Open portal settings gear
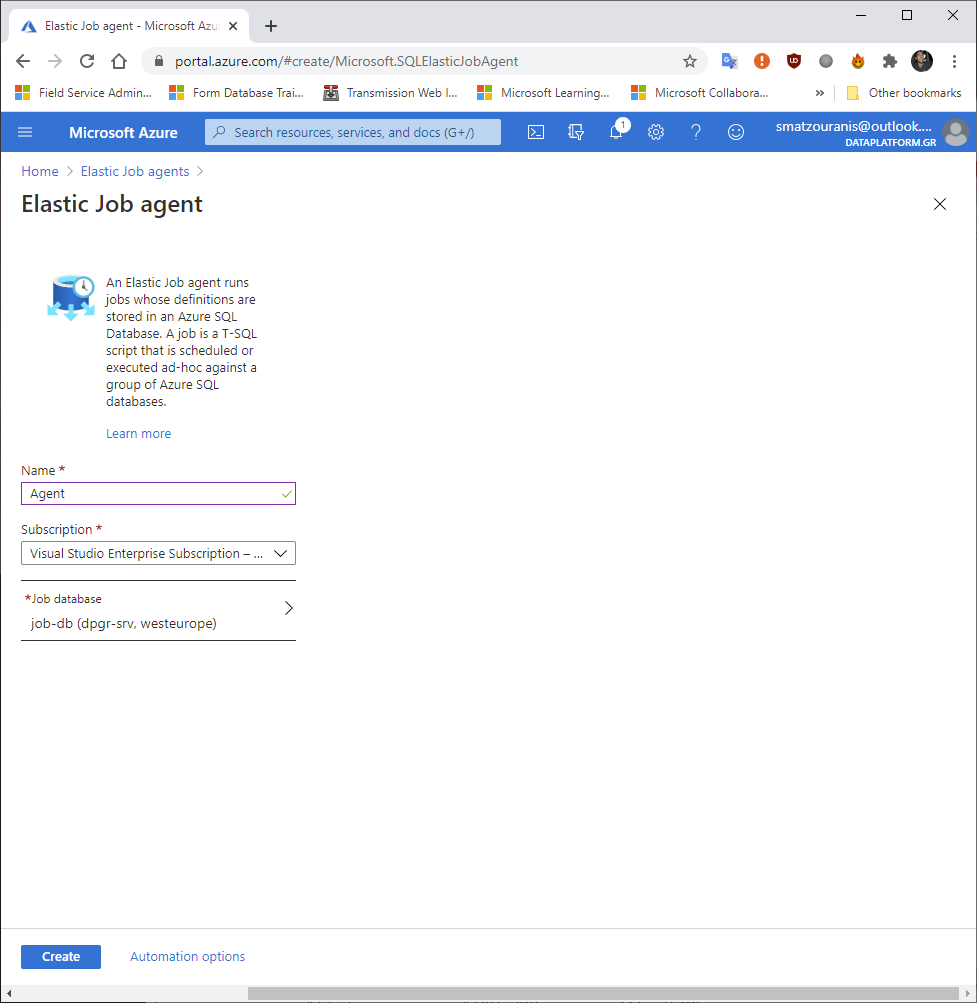 tap(656, 132)
